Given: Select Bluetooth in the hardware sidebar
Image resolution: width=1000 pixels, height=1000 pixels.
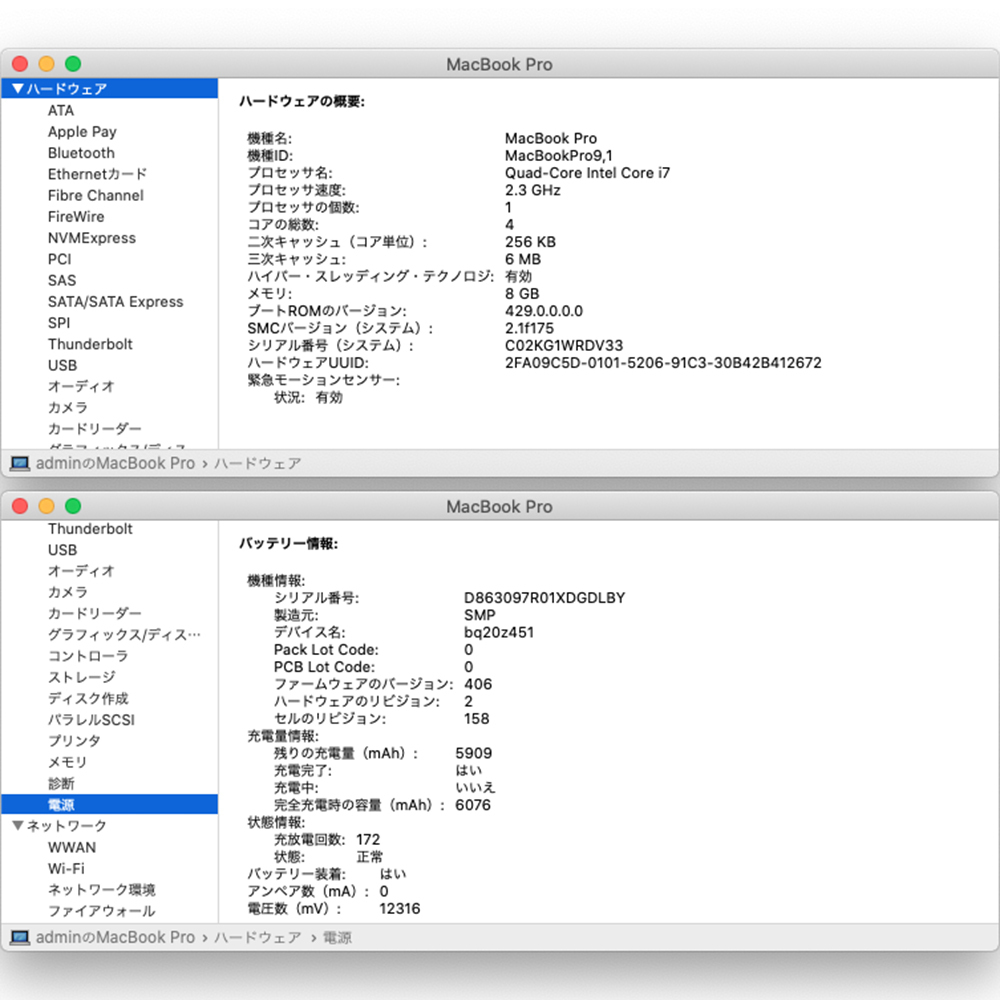Looking at the screenshot, I should [81, 153].
